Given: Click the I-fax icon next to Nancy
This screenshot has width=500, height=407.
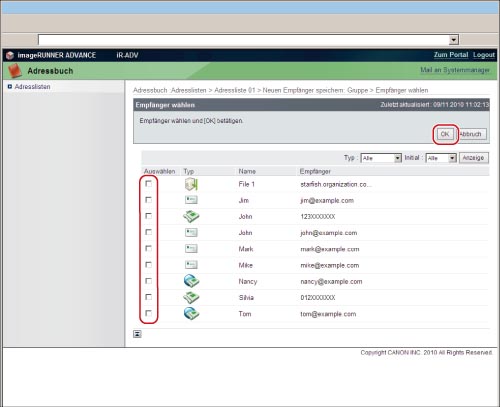Looking at the screenshot, I should click(x=191, y=281).
